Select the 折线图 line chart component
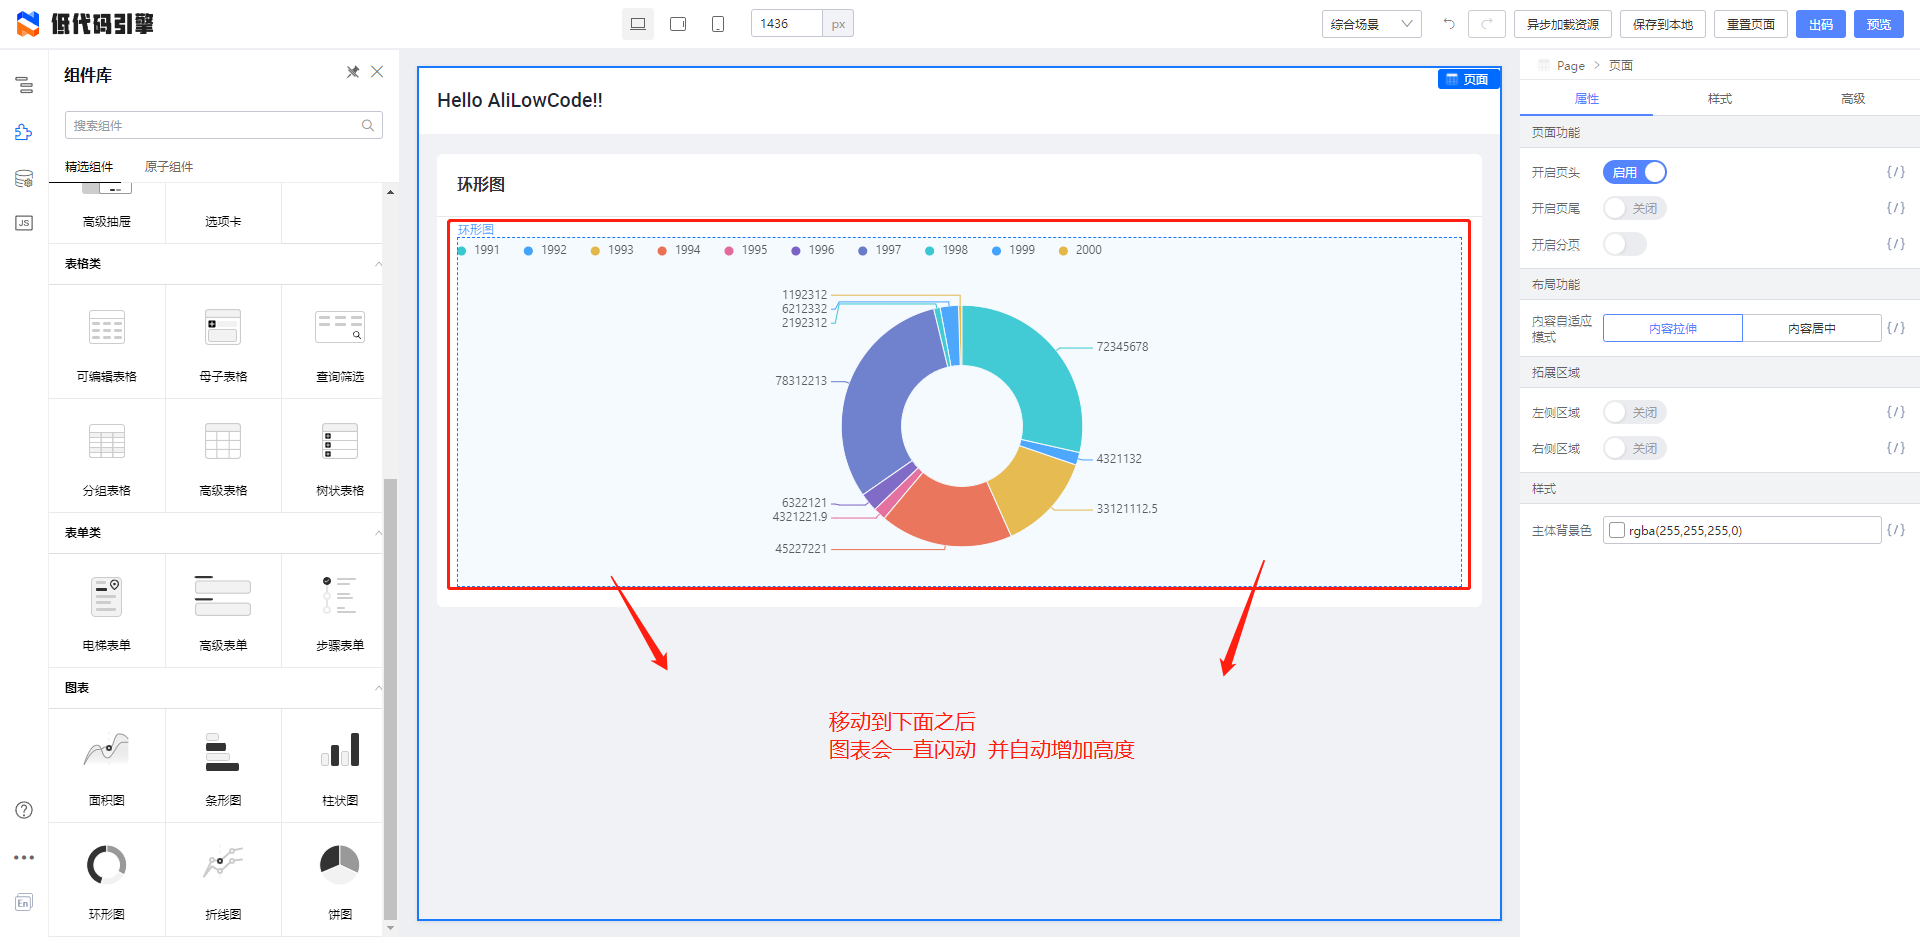 tap(223, 880)
